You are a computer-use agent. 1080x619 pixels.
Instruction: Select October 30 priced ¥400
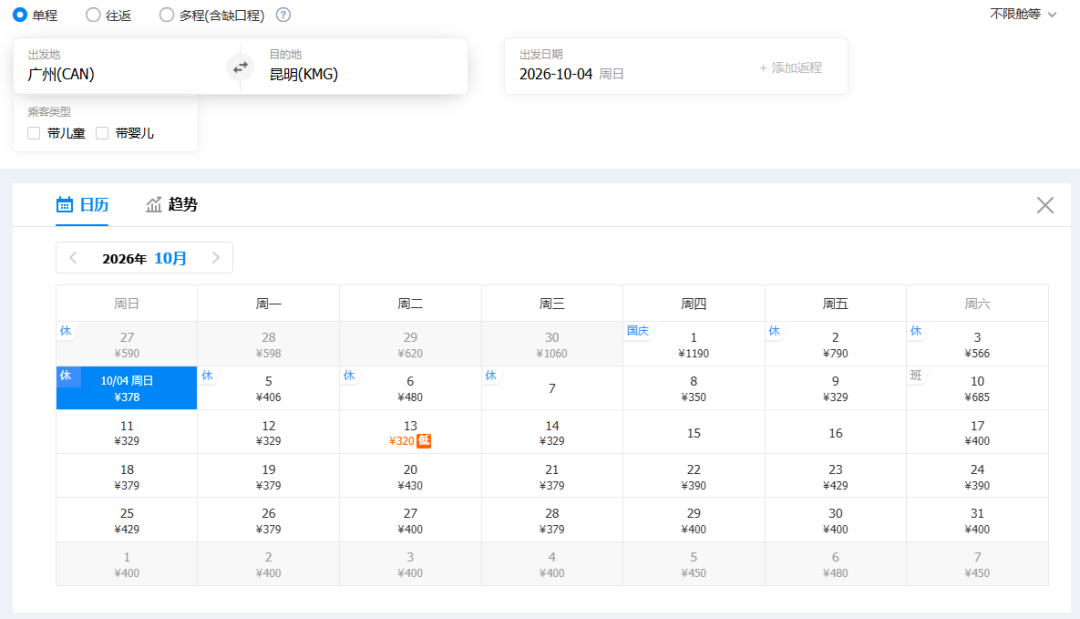pyautogui.click(x=835, y=521)
